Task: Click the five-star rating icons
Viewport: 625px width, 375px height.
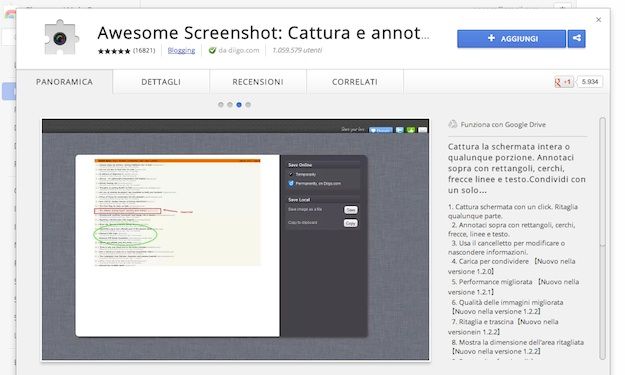Action: 114,51
